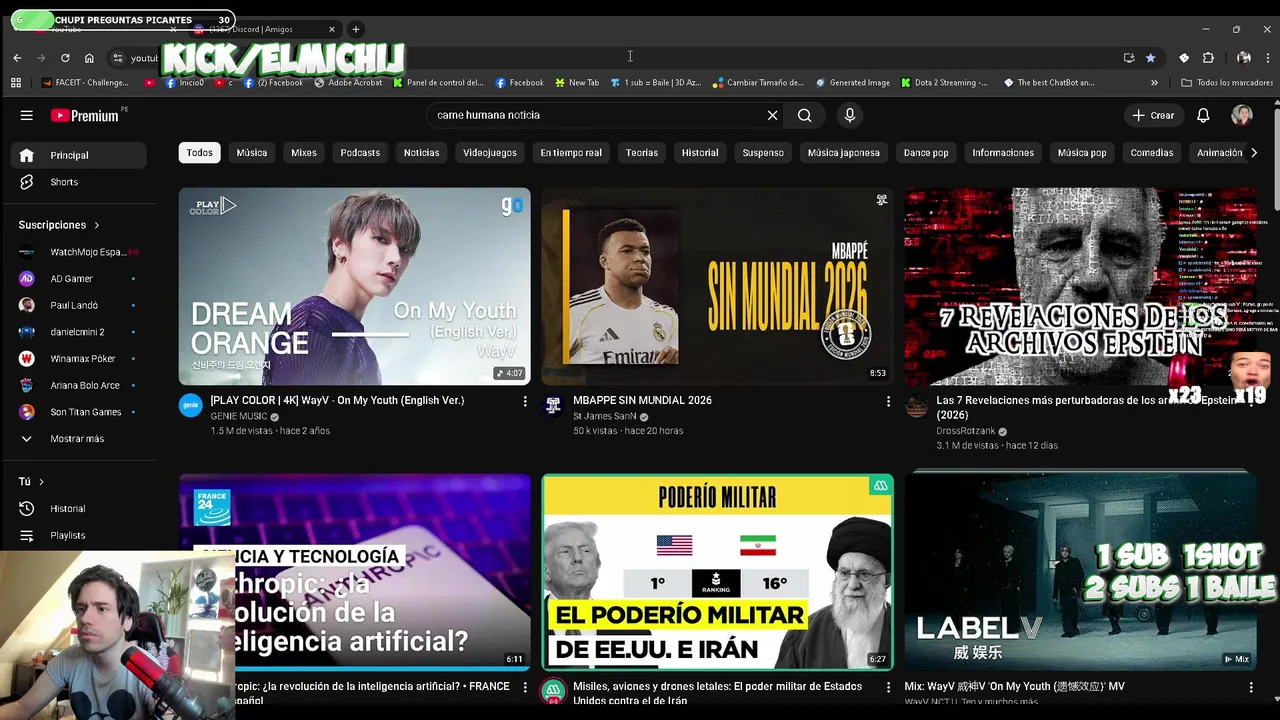Open St James SanN channel avatar
Viewport: 1280px width, 720px height.
553,405
